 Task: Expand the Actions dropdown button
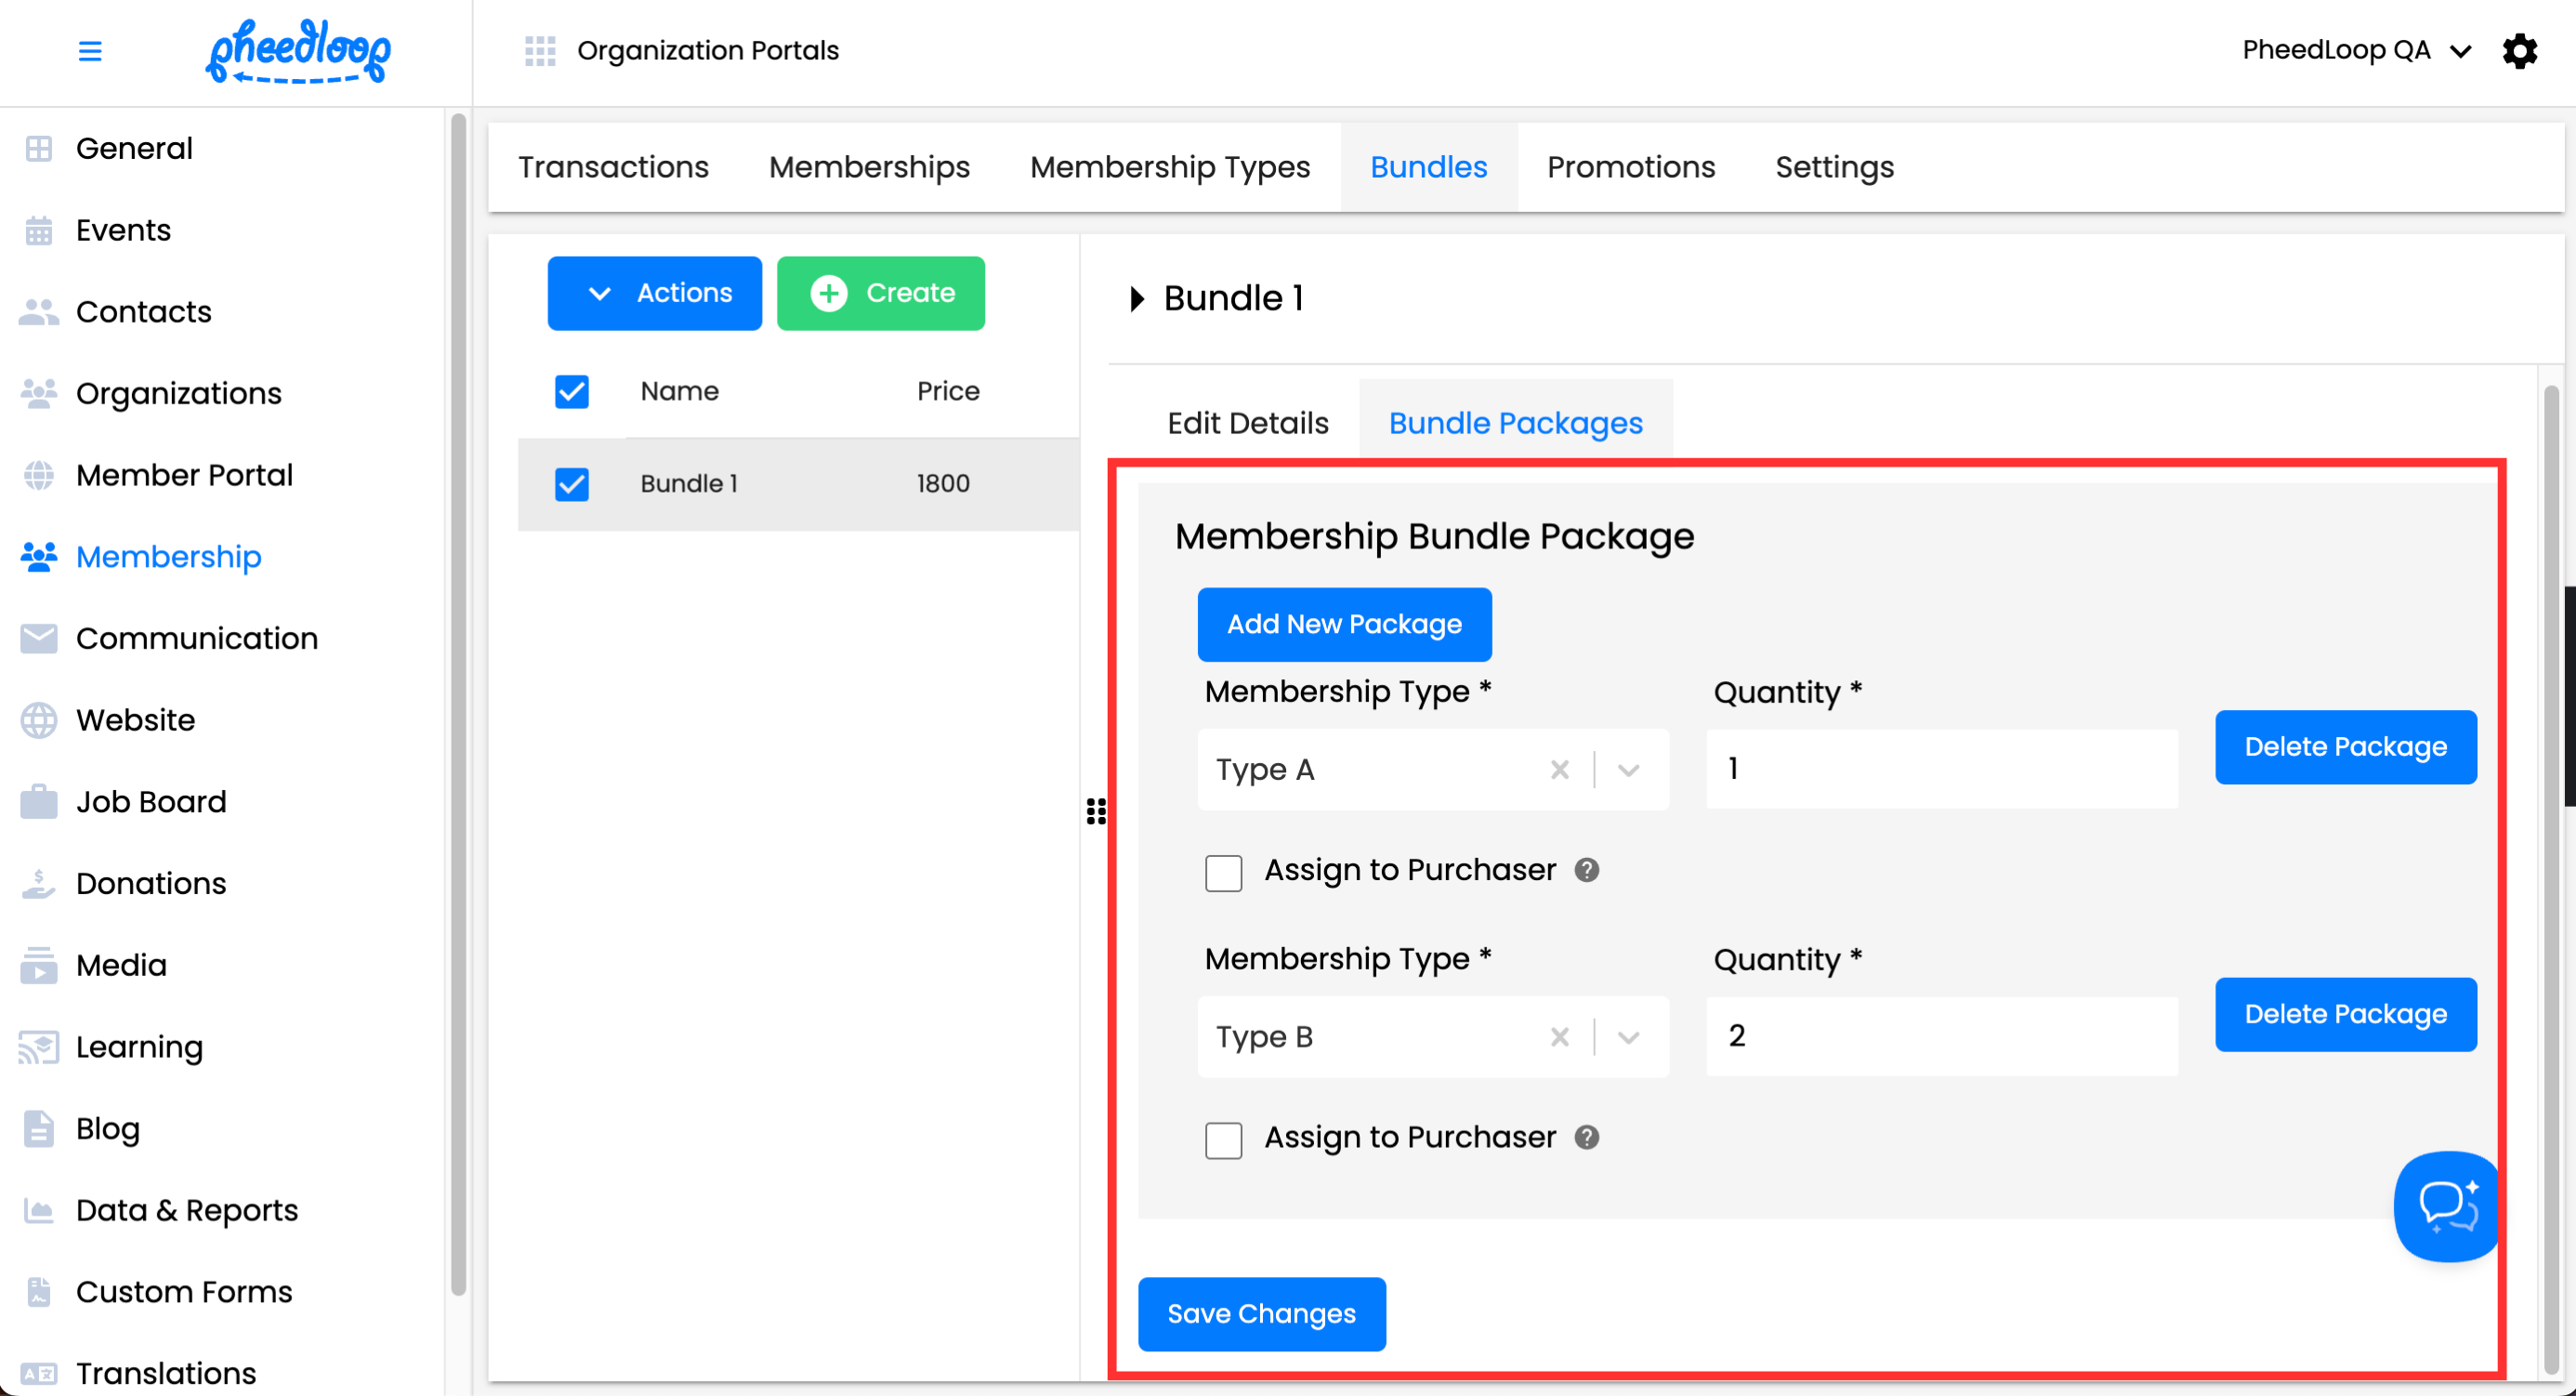click(x=655, y=294)
